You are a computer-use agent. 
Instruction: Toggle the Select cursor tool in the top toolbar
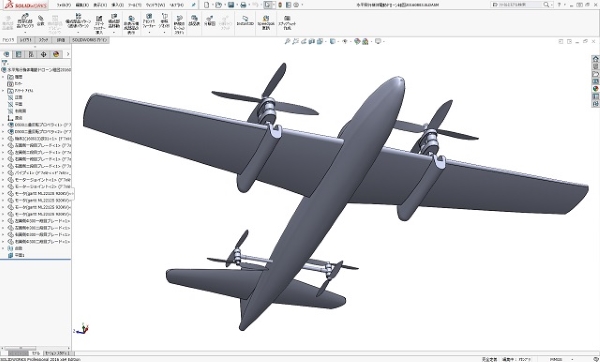[268, 5]
